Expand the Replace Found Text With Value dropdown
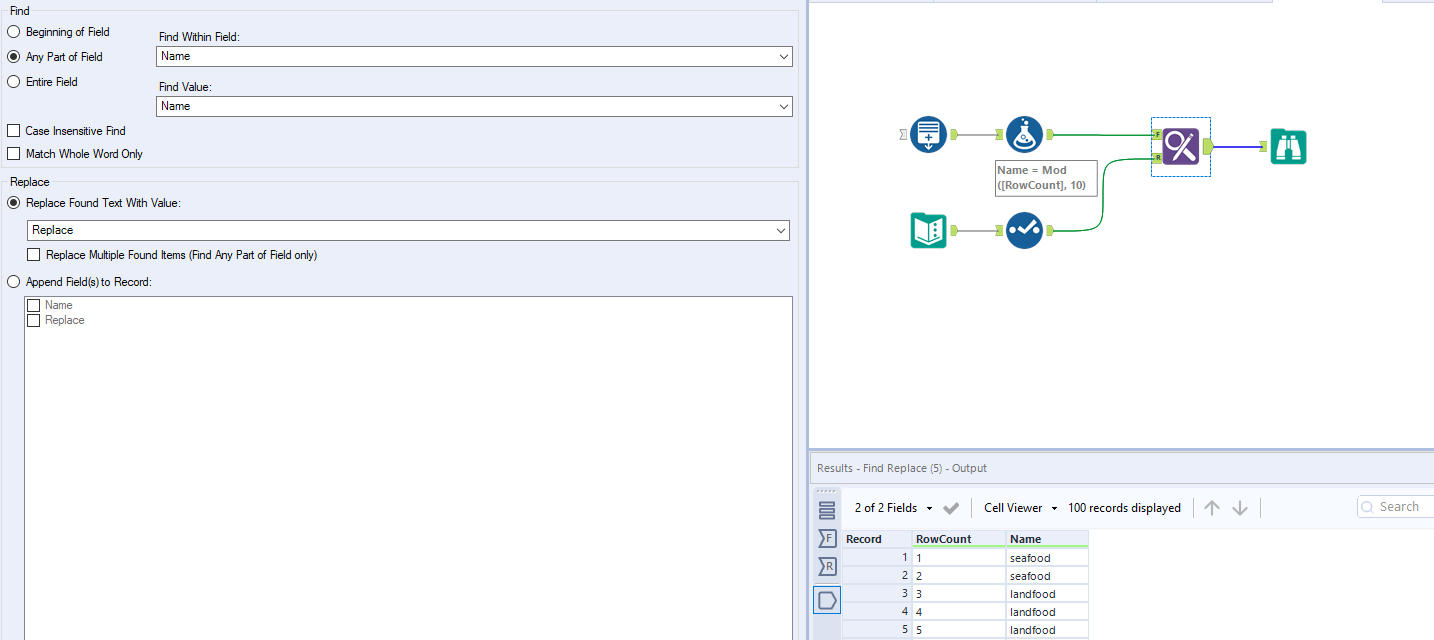This screenshot has width=1434, height=640. [781, 230]
